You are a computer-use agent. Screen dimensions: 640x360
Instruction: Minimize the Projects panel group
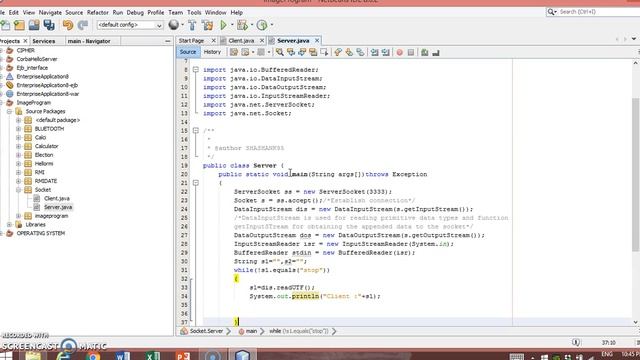click(168, 41)
